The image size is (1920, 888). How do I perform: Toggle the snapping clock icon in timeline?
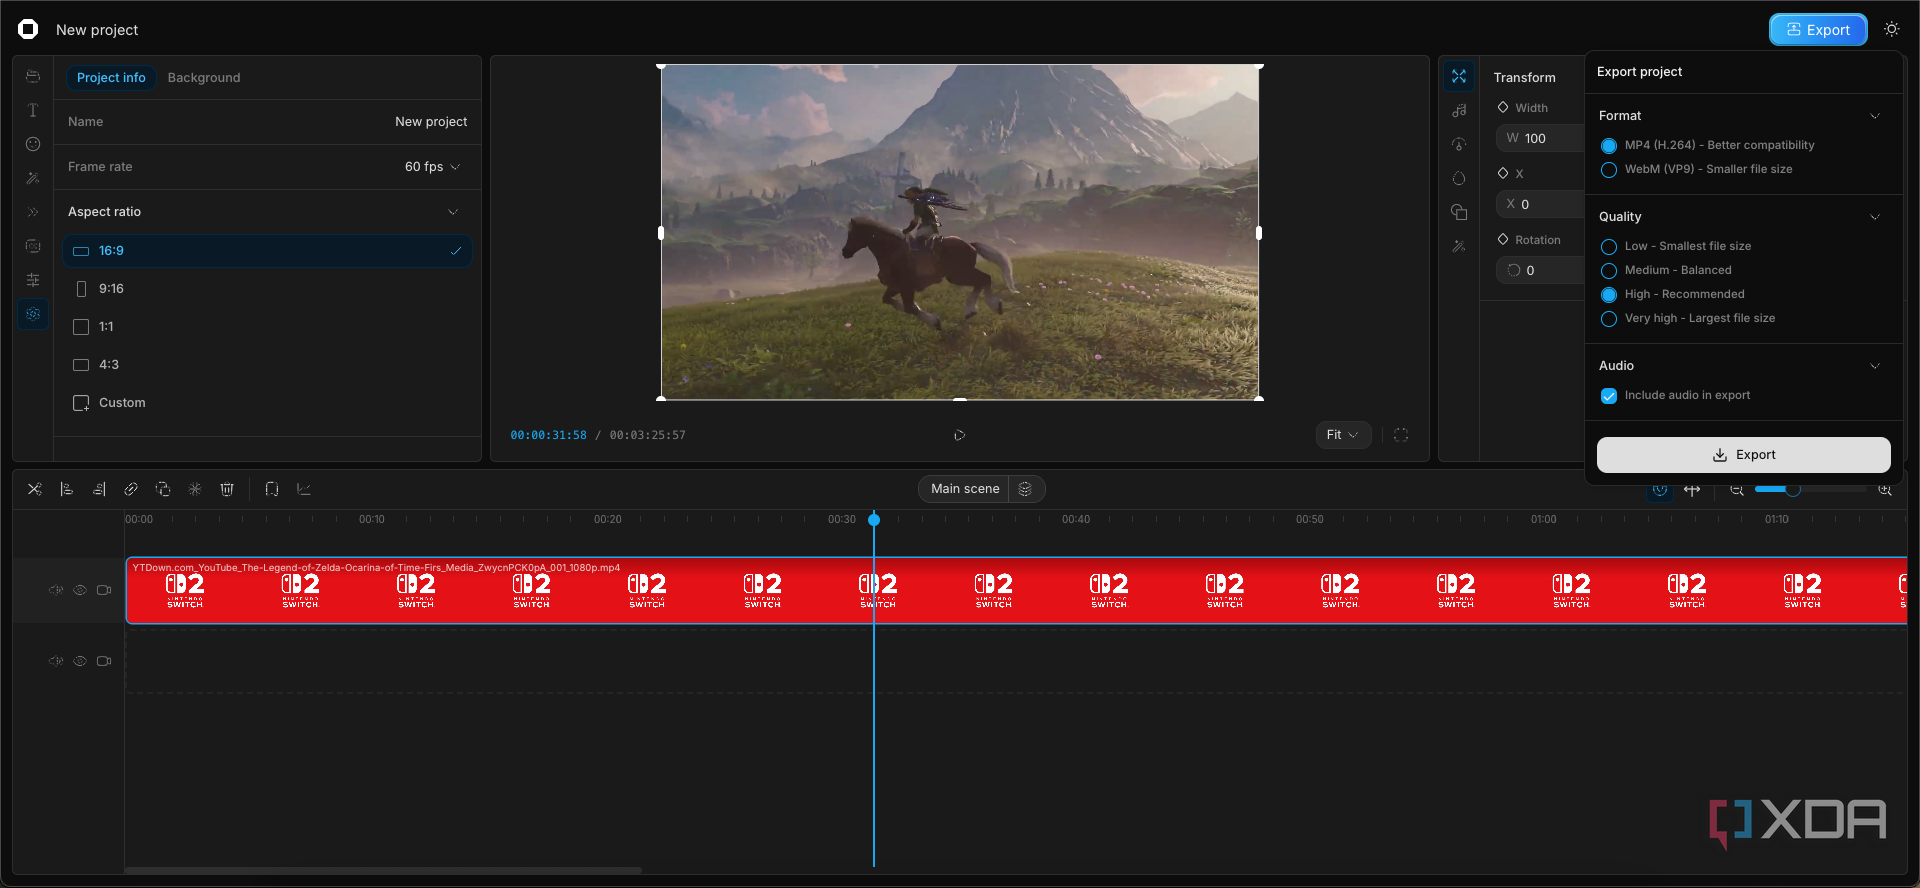(1660, 490)
